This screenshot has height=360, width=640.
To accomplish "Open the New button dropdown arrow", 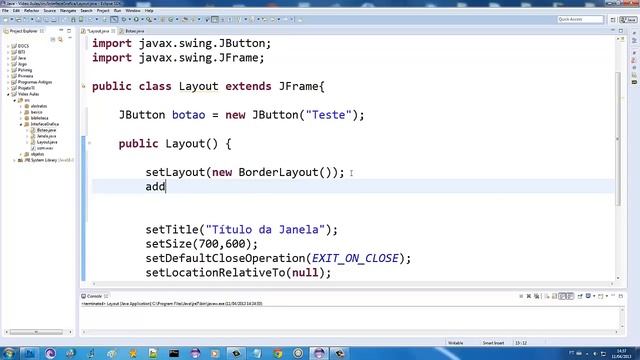I will [x=12, y=20].
